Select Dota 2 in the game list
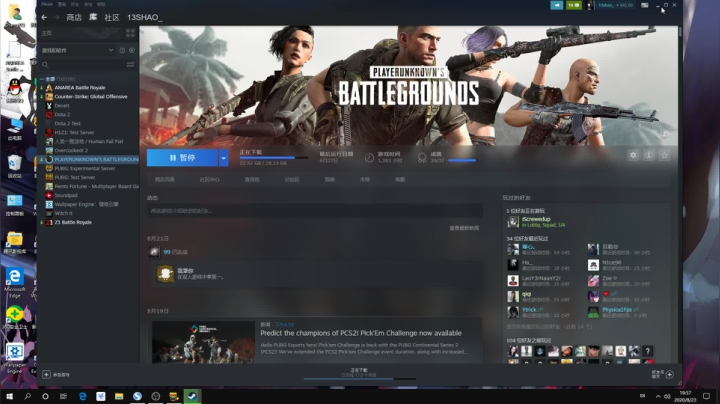Screen dimensions: 720x404 coord(62,114)
